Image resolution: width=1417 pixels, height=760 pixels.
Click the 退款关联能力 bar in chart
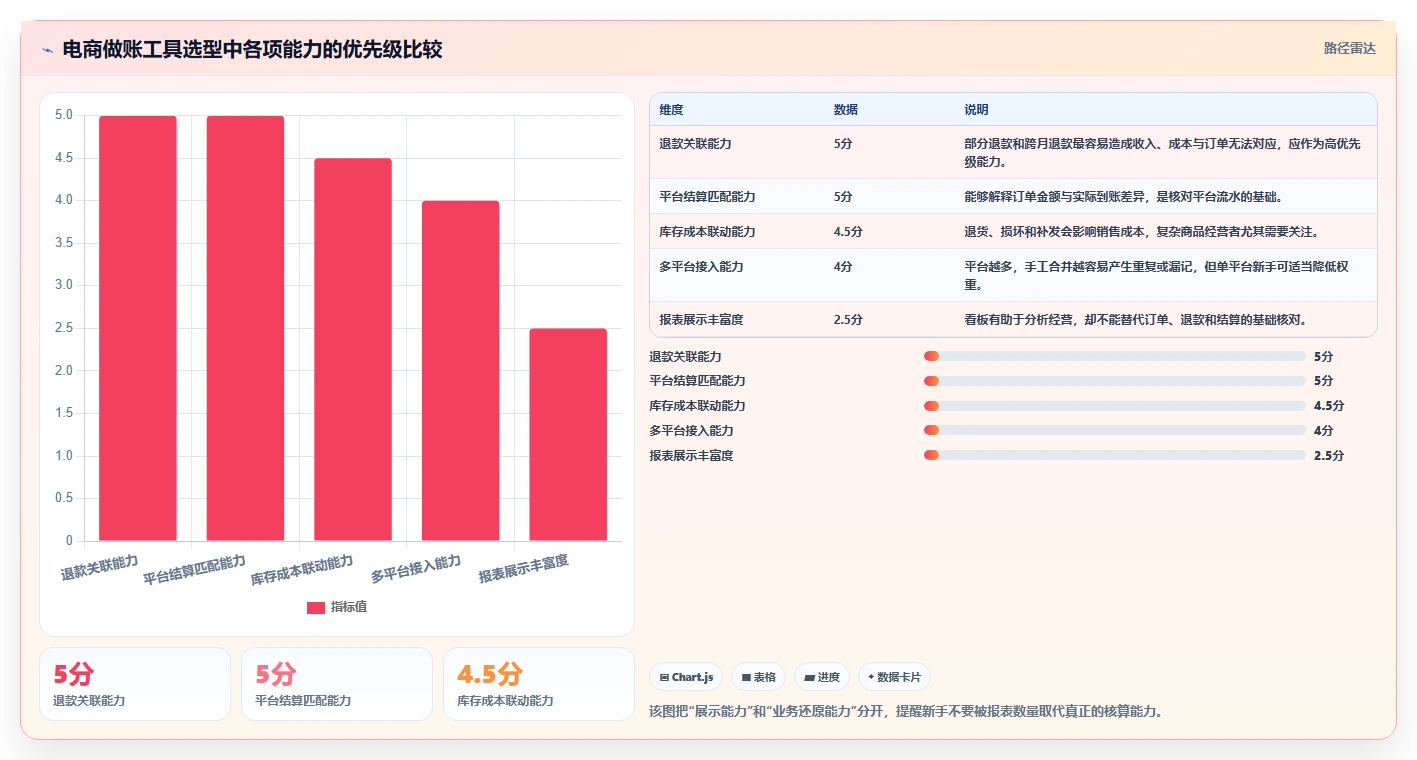138,329
